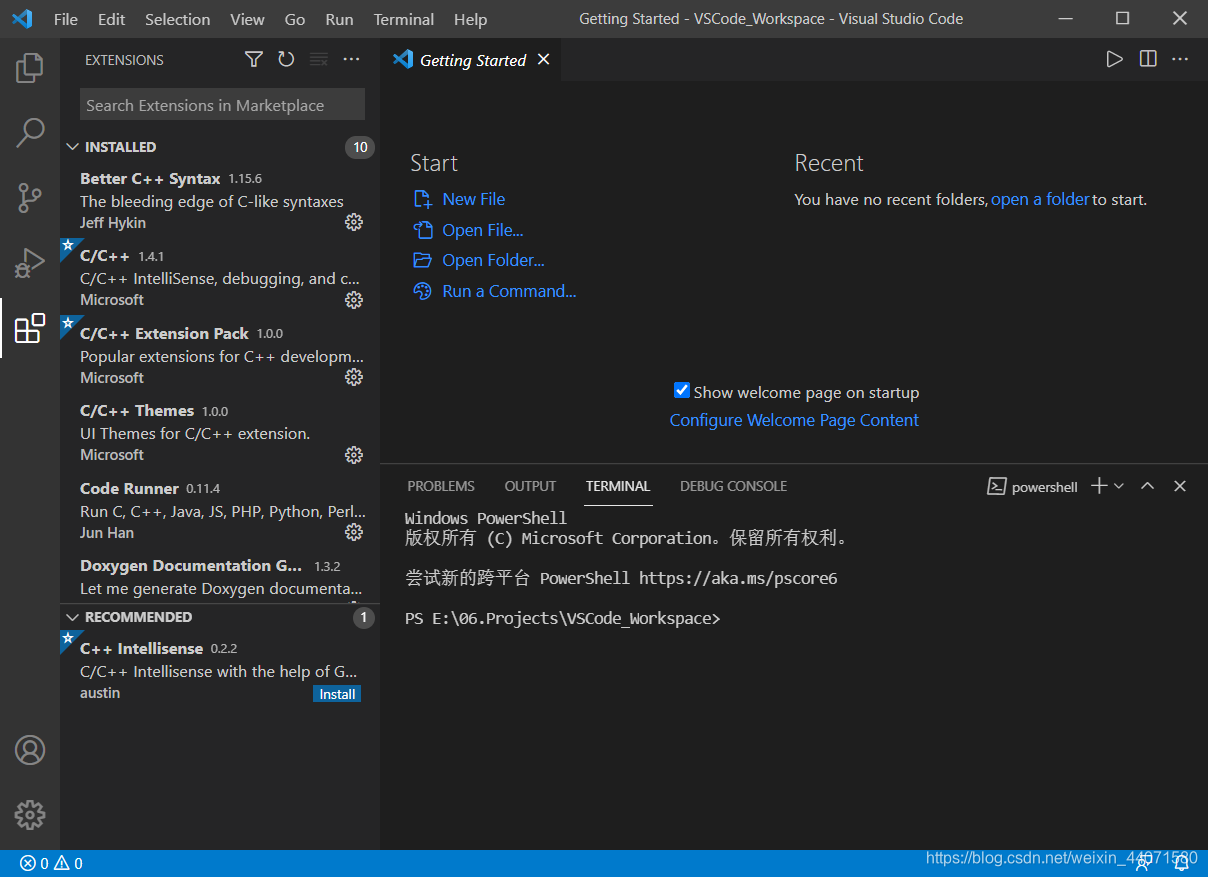Focus the Search Extensions in Marketplace field
The image size is (1208, 877).
[222, 105]
